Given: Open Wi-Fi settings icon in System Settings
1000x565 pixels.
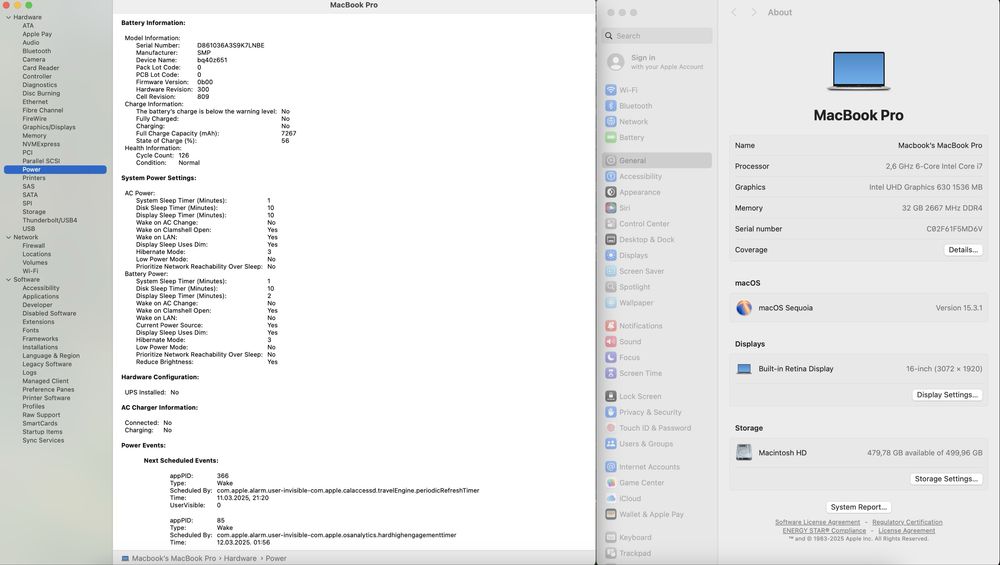Looking at the screenshot, I should click(611, 90).
